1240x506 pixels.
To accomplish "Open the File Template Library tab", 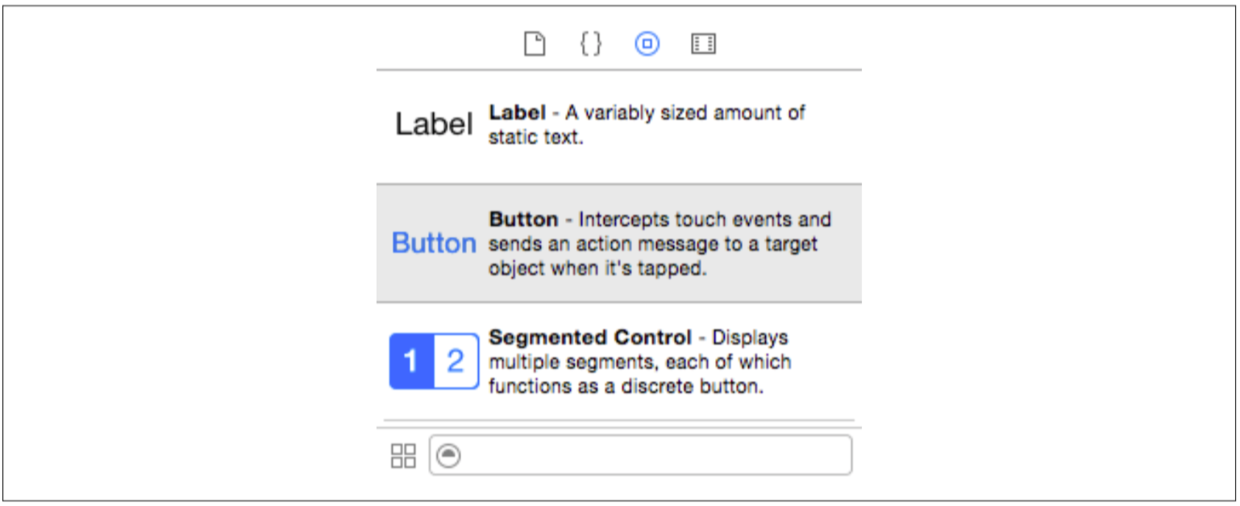I will click(x=535, y=44).
